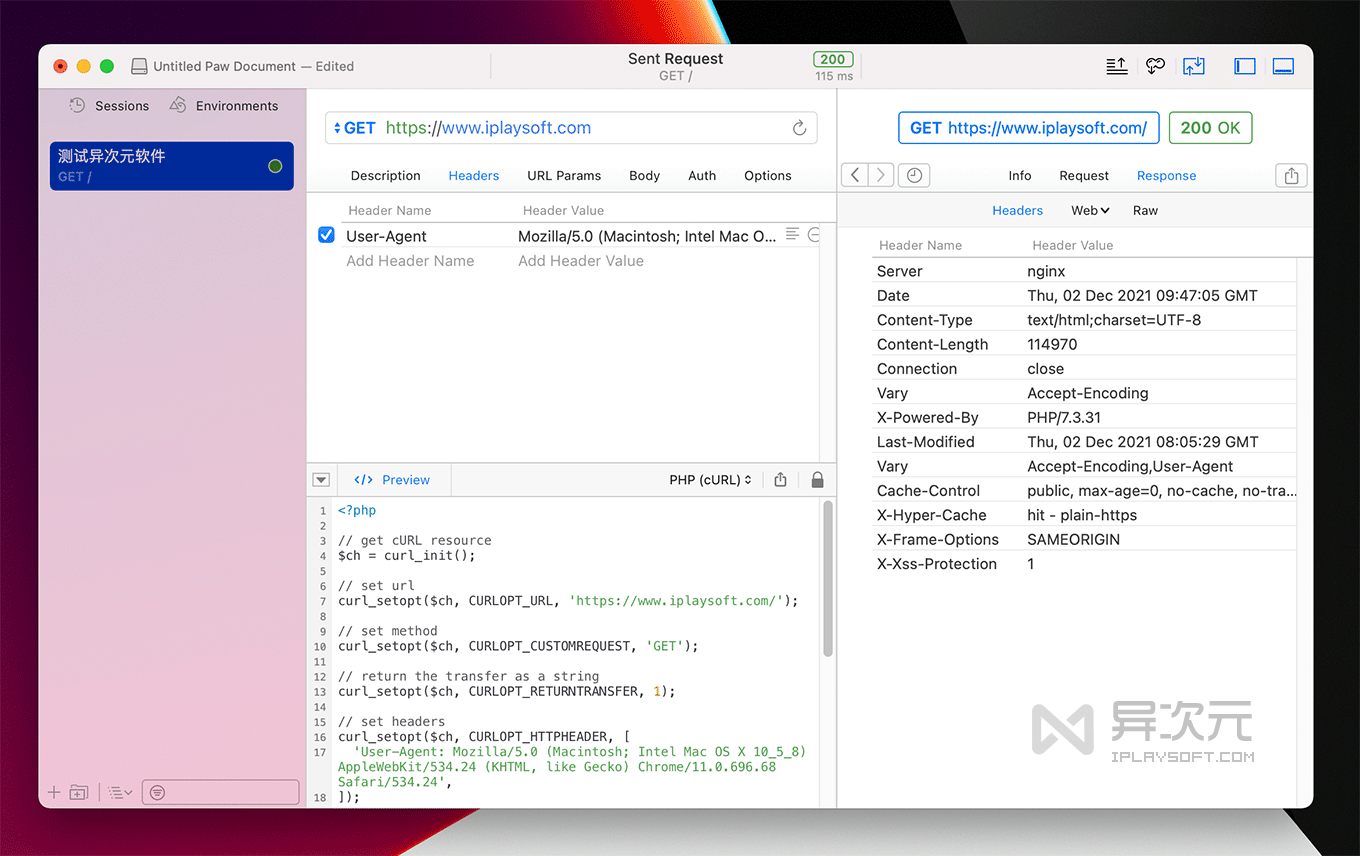Viewport: 1360px width, 856px height.
Task: Open the cloud sync icon in toolbar
Action: pyautogui.click(x=1155, y=66)
